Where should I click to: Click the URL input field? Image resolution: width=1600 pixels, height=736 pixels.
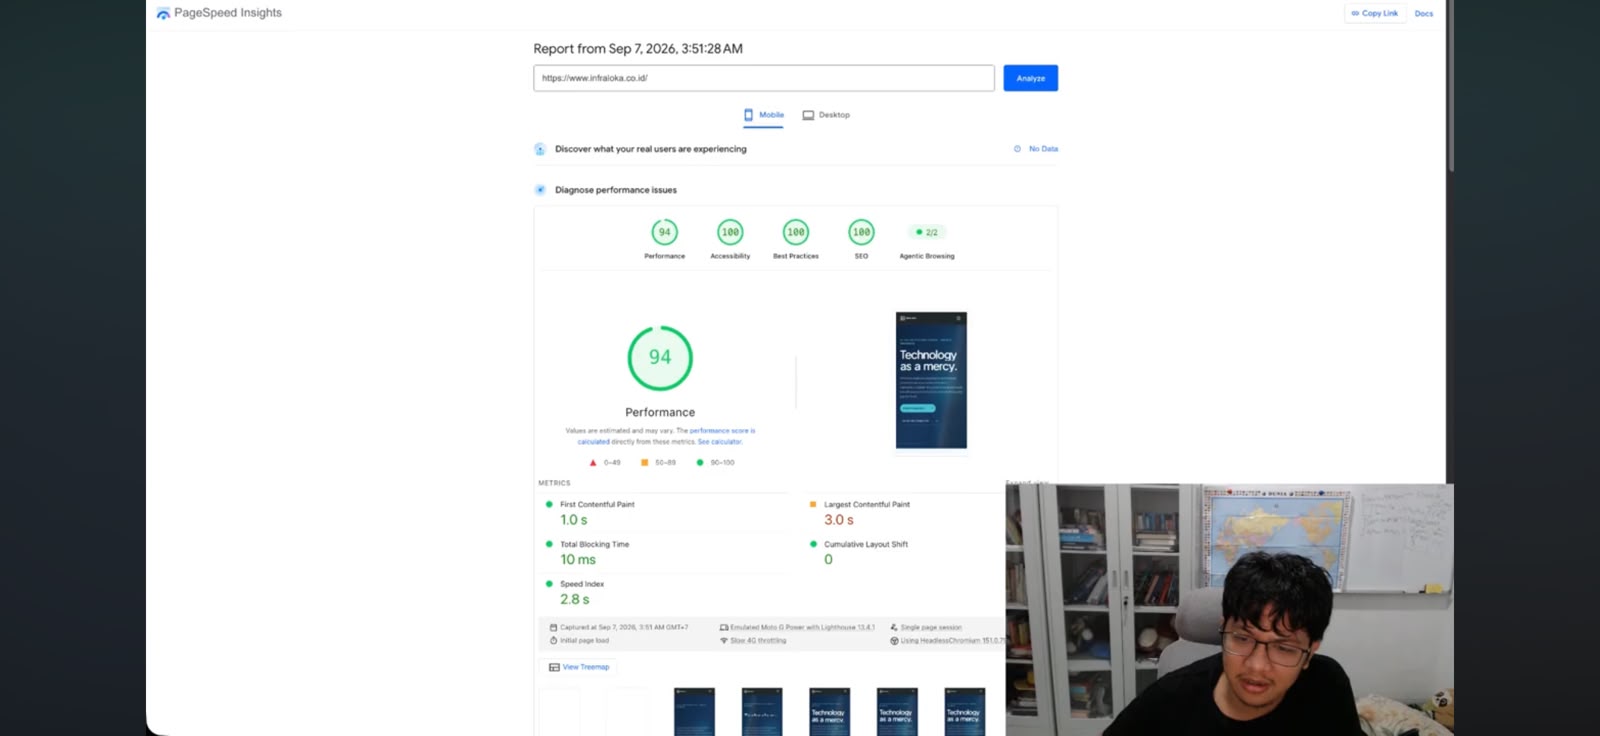[x=764, y=78]
